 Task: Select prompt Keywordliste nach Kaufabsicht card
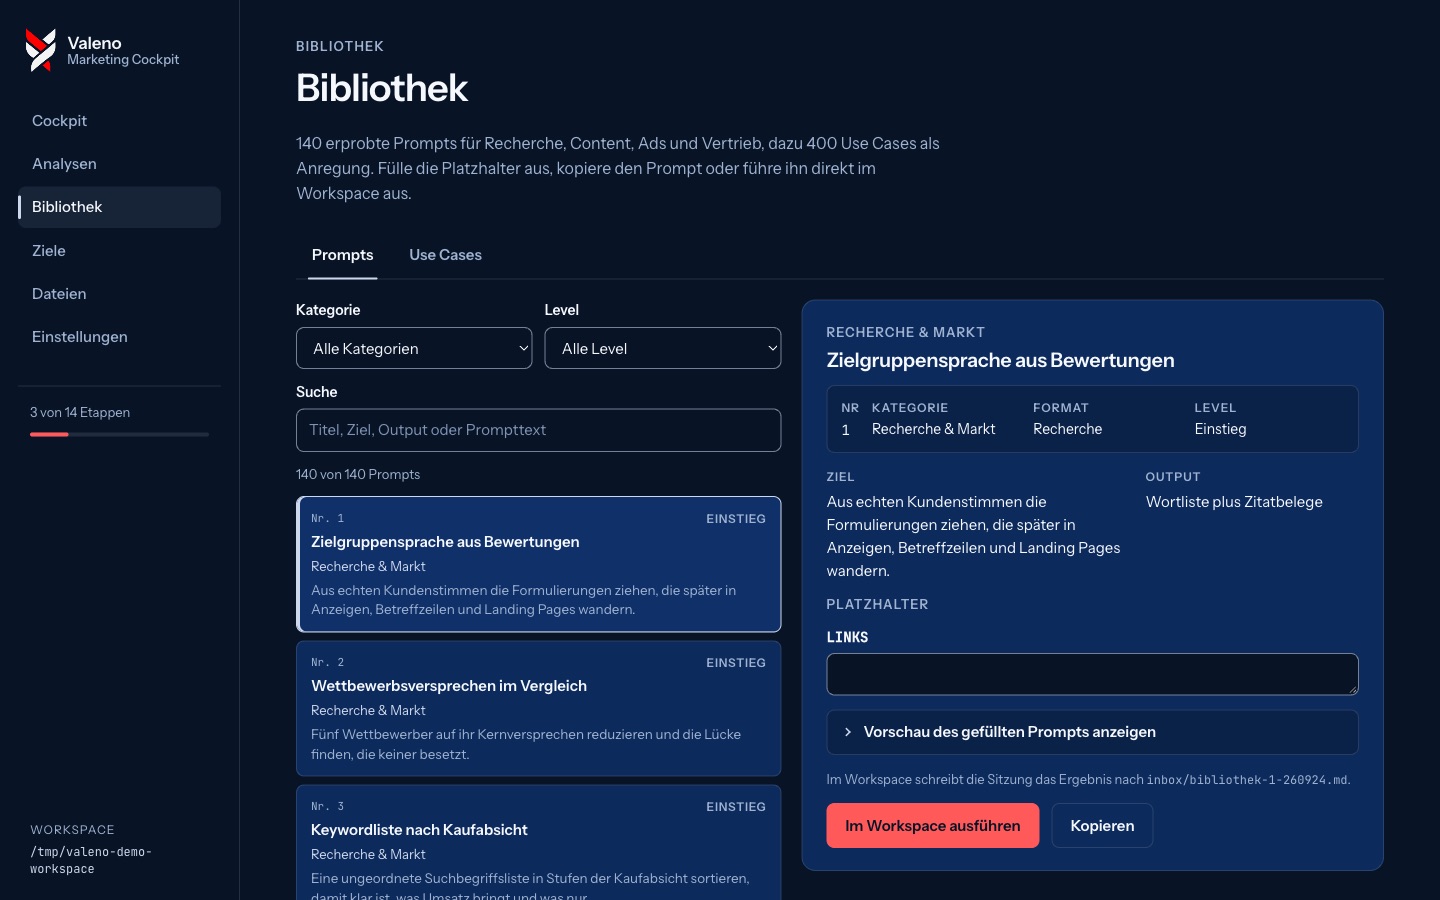click(x=538, y=842)
